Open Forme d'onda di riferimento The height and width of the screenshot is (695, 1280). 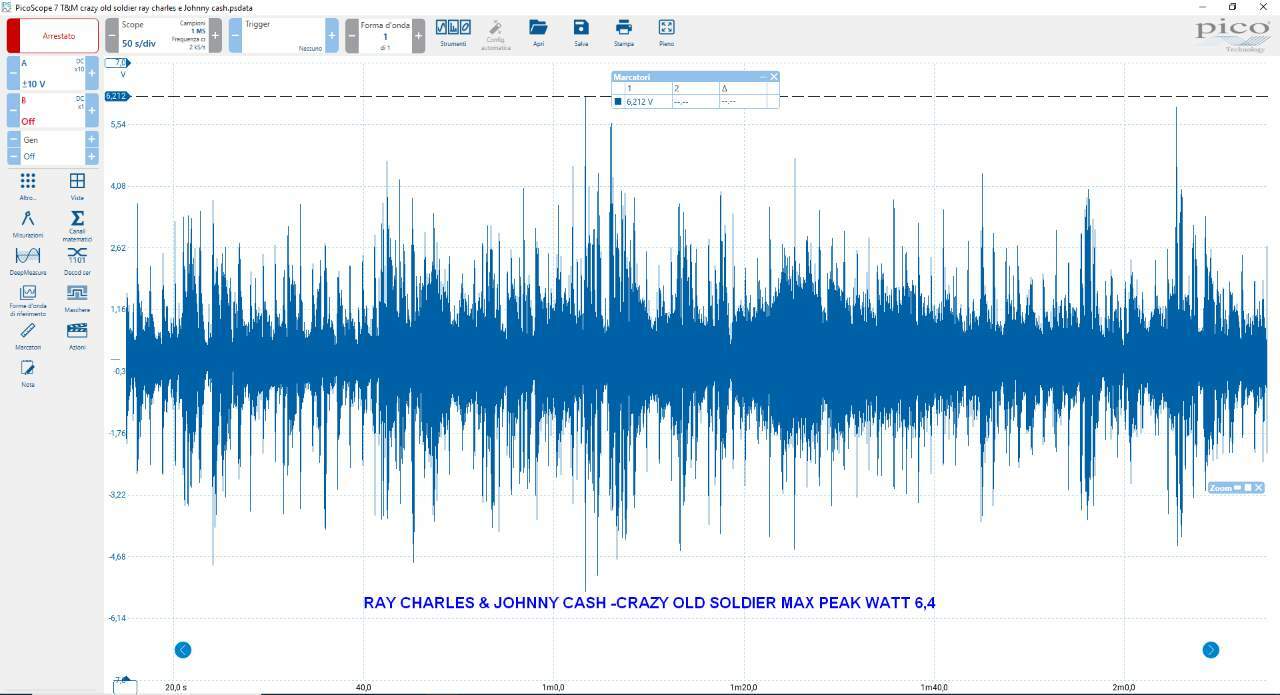click(x=28, y=299)
